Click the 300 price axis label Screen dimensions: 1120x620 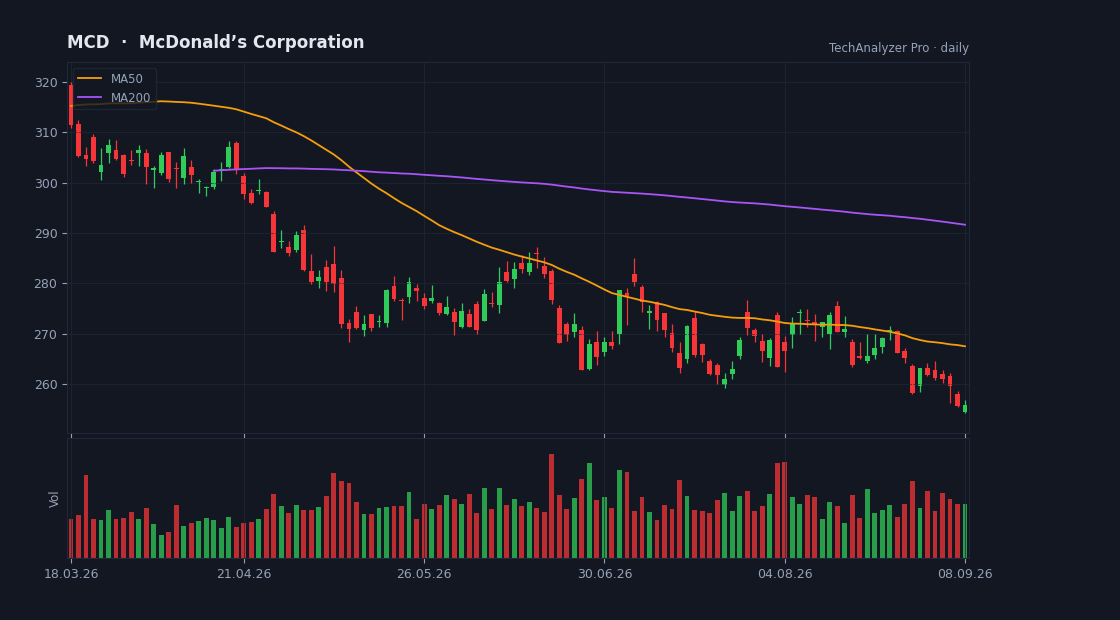pos(46,184)
